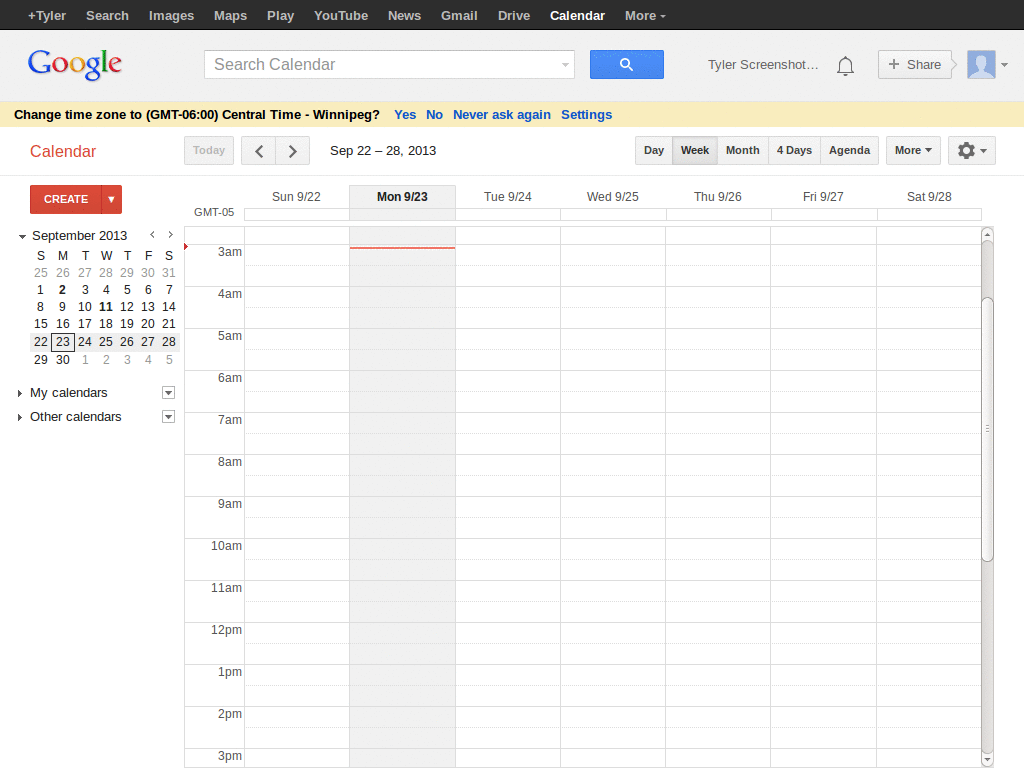Click the scroll down arrow
Screen dimensions: 1024x768
coord(987,760)
